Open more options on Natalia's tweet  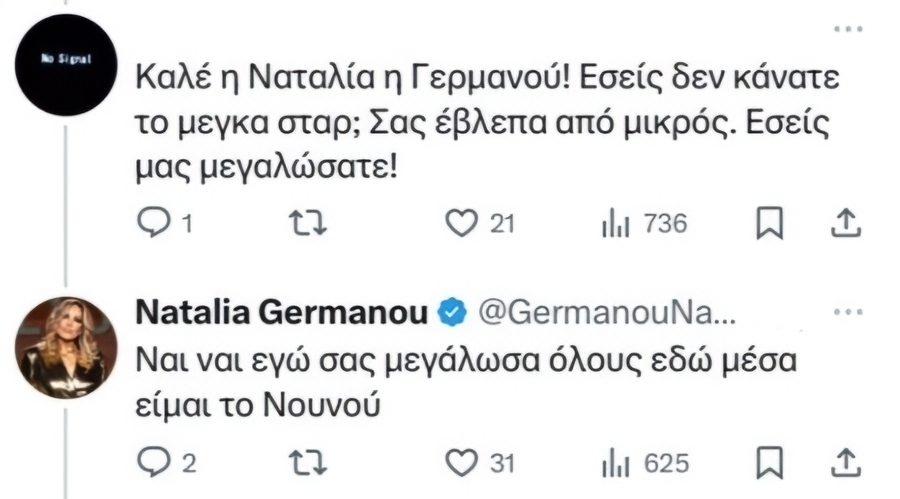pos(848,312)
